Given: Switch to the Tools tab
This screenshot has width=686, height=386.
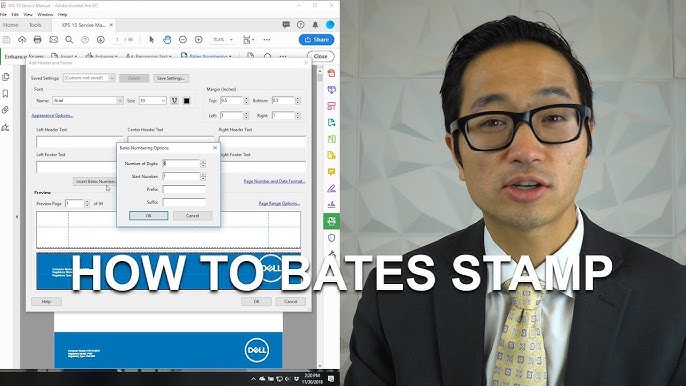Looking at the screenshot, I should pos(35,25).
